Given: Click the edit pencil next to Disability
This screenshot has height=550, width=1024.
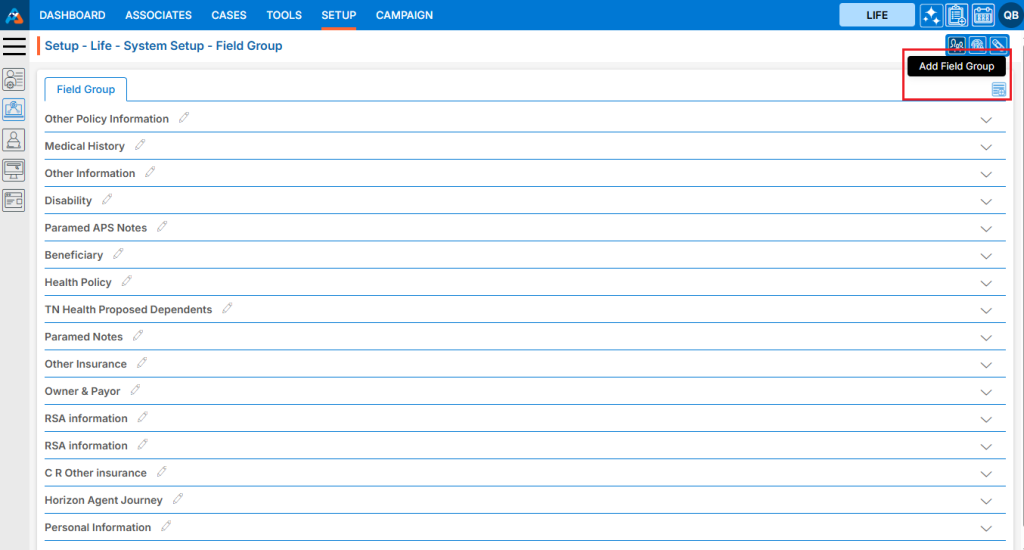Looking at the screenshot, I should [x=106, y=200].
